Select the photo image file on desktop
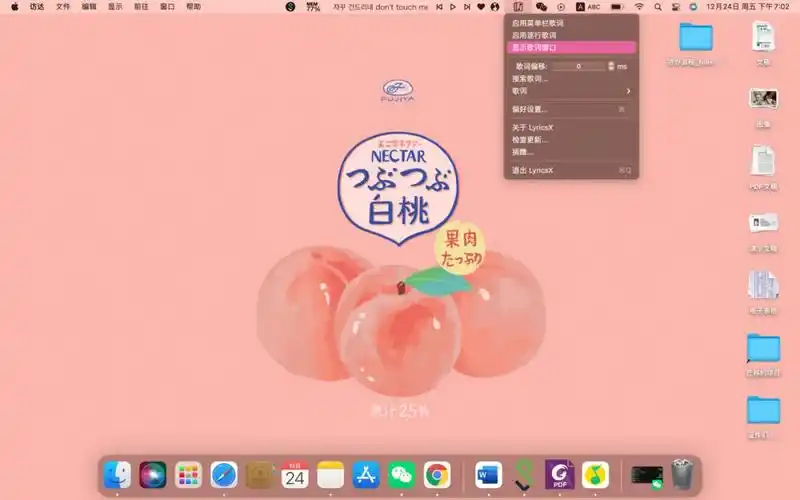The width and height of the screenshot is (800, 500). (763, 98)
